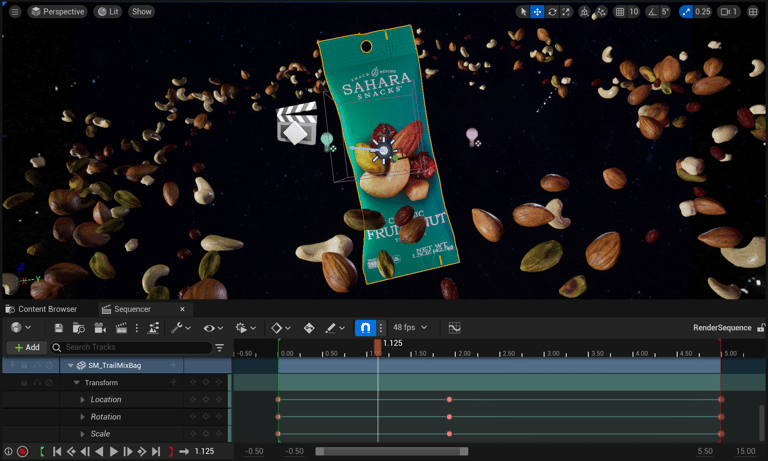This screenshot has width=768, height=461.
Task: Activate the Rotate tool
Action: (x=552, y=12)
